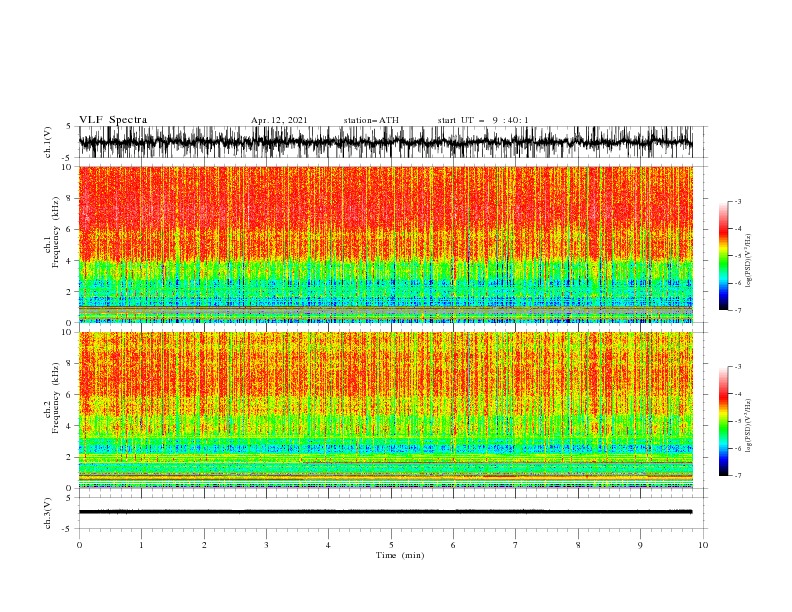
Task: Click the "6" tick on the Time axis
Action: pyautogui.click(x=453, y=545)
